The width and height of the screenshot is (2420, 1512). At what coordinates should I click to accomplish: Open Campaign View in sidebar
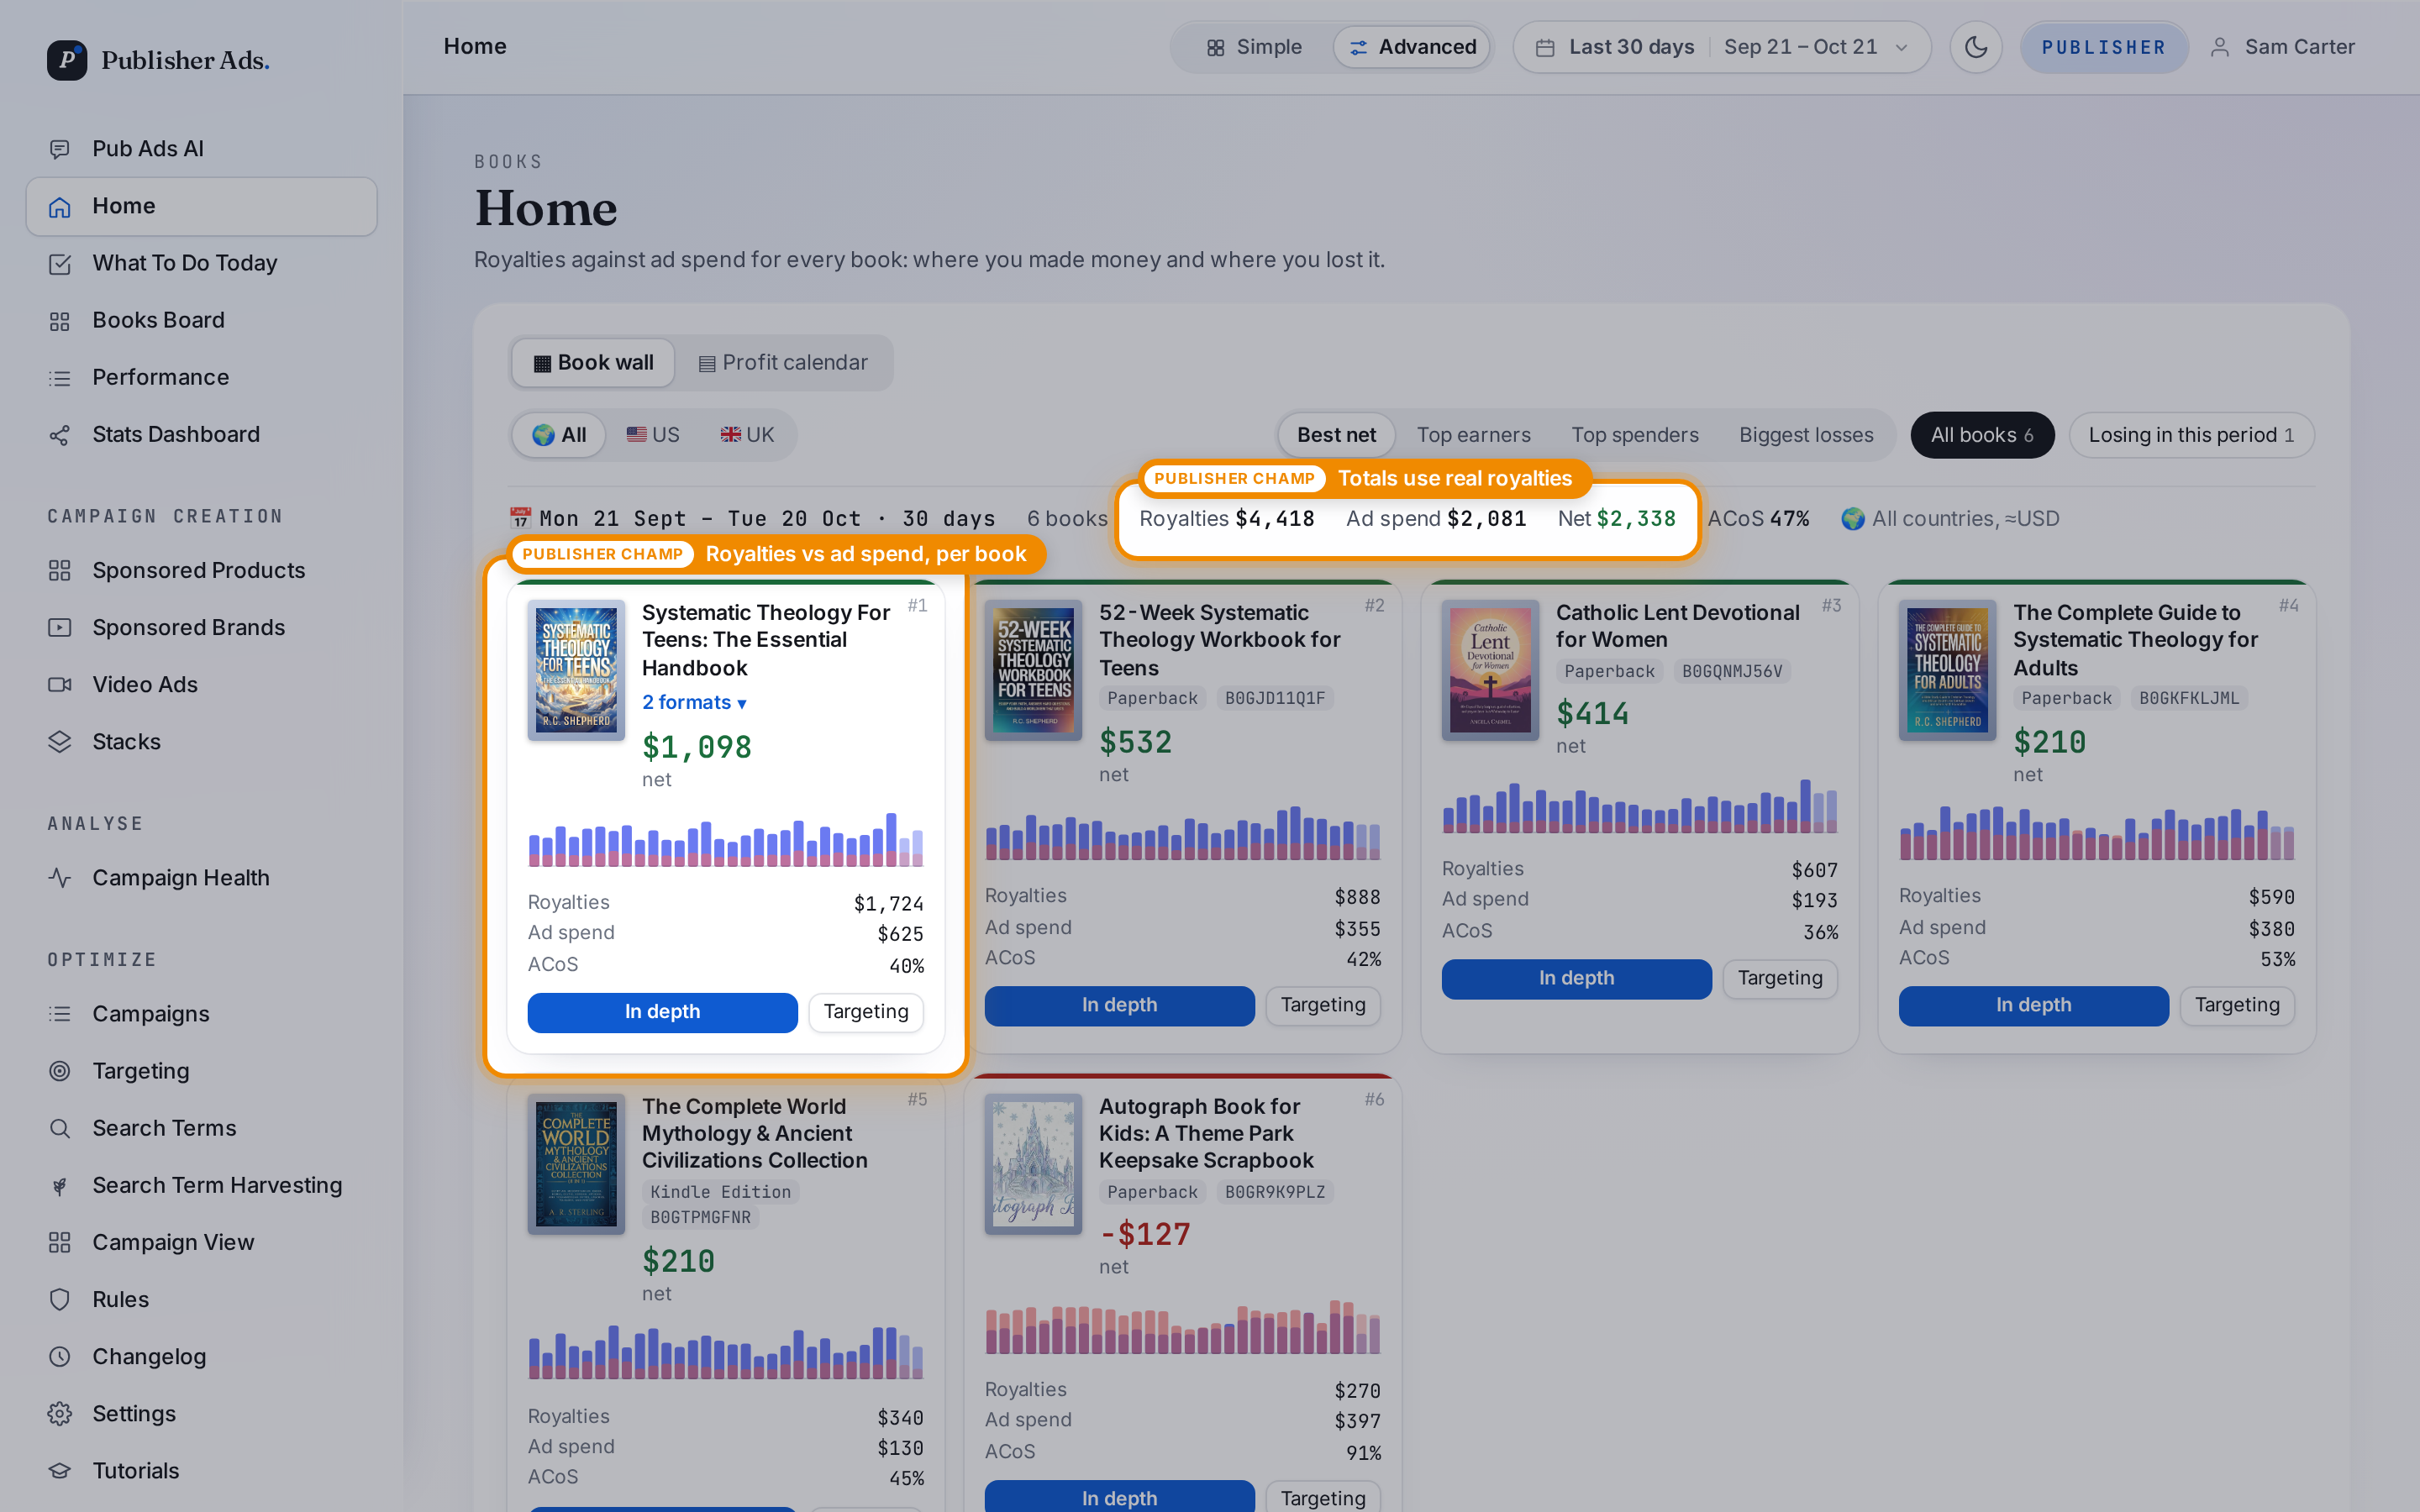click(201, 1242)
